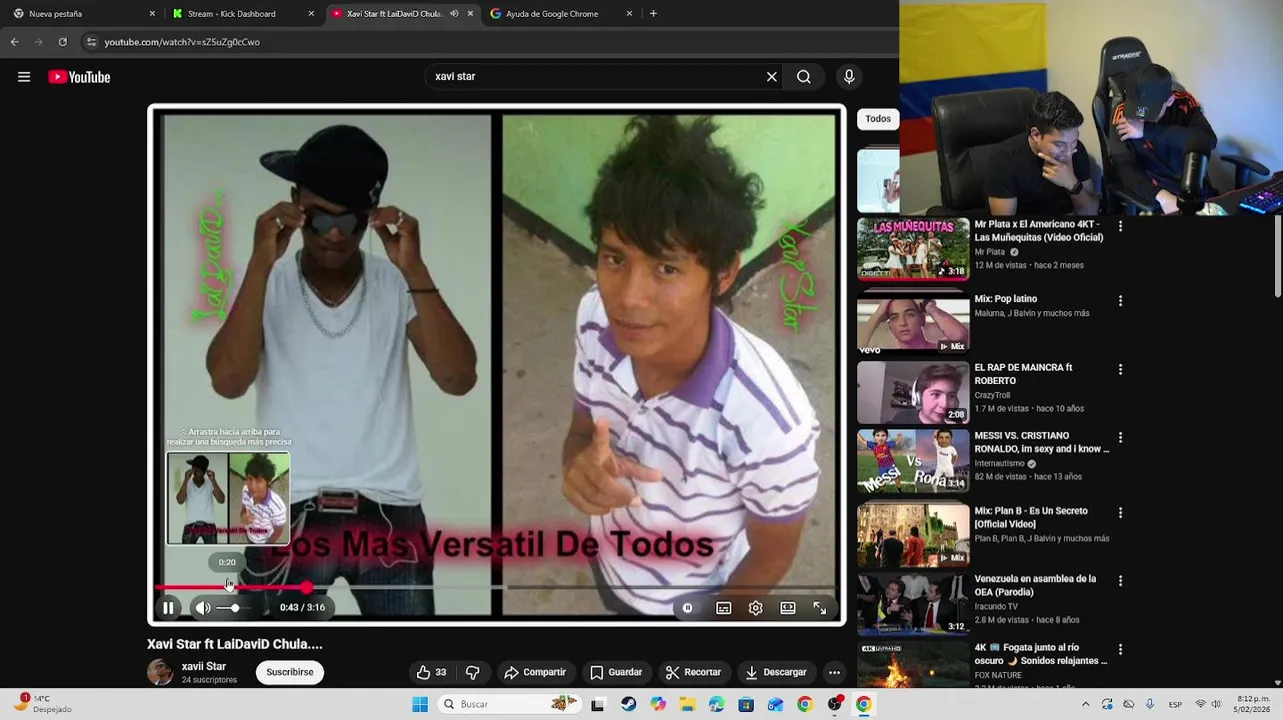The height and width of the screenshot is (720, 1283).
Task: Open options for Venezuela en asamblea video
Action: [x=1120, y=581]
